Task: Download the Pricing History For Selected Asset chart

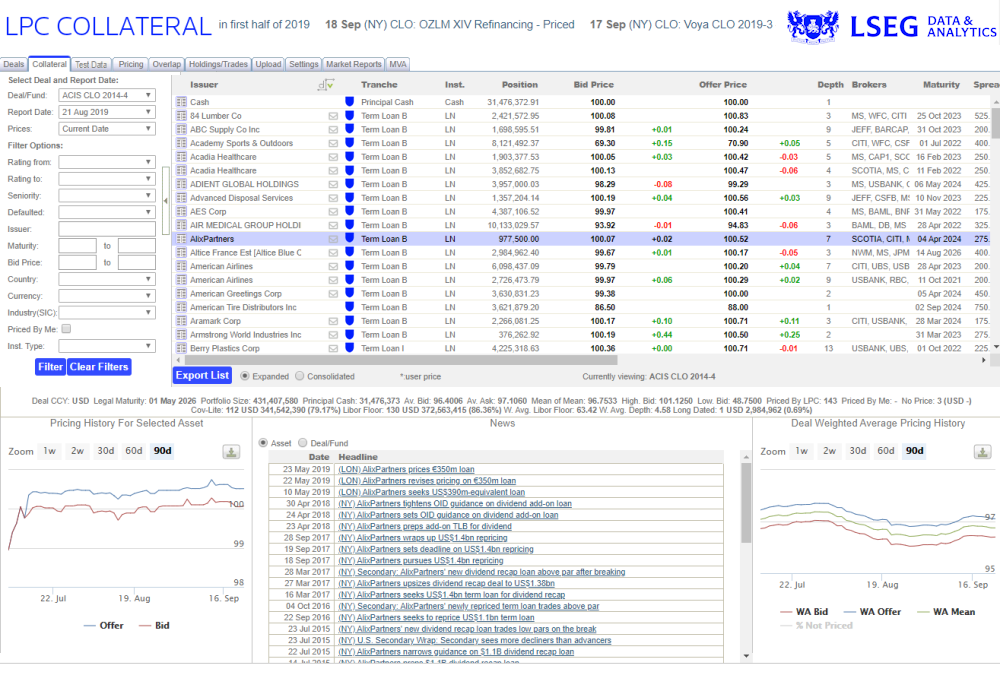Action: tap(231, 452)
